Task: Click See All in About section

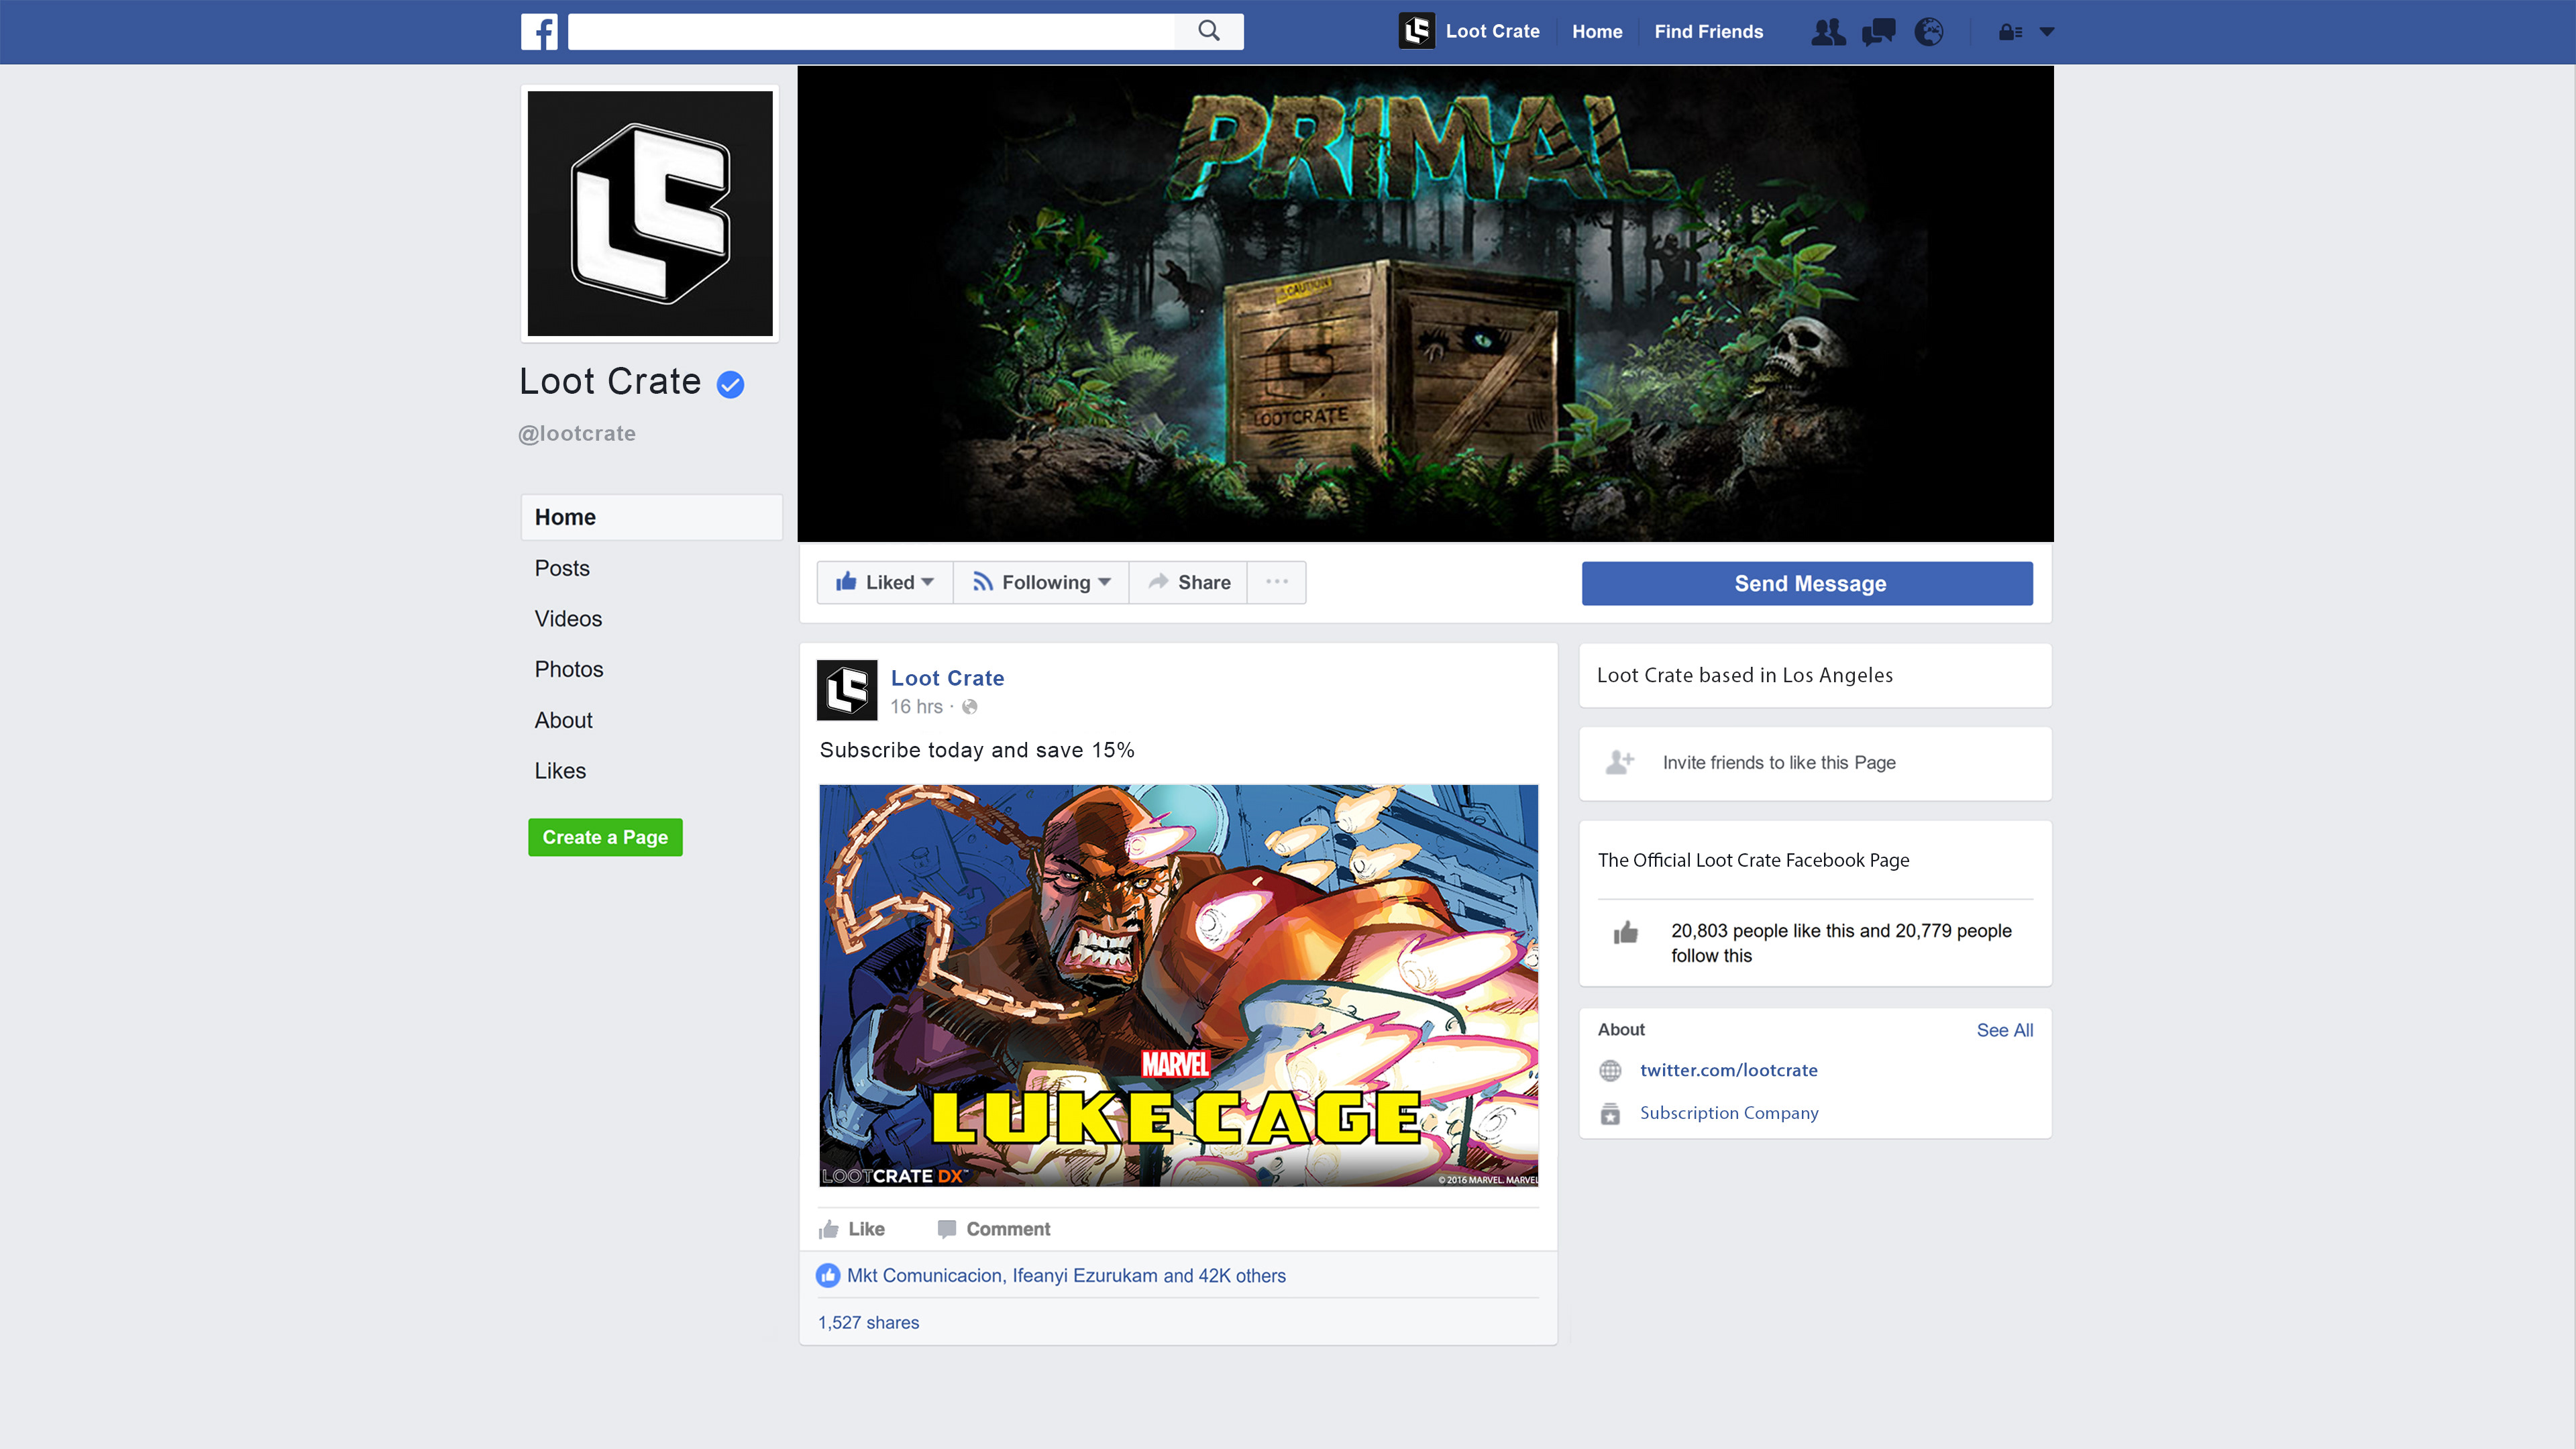Action: [2004, 1030]
